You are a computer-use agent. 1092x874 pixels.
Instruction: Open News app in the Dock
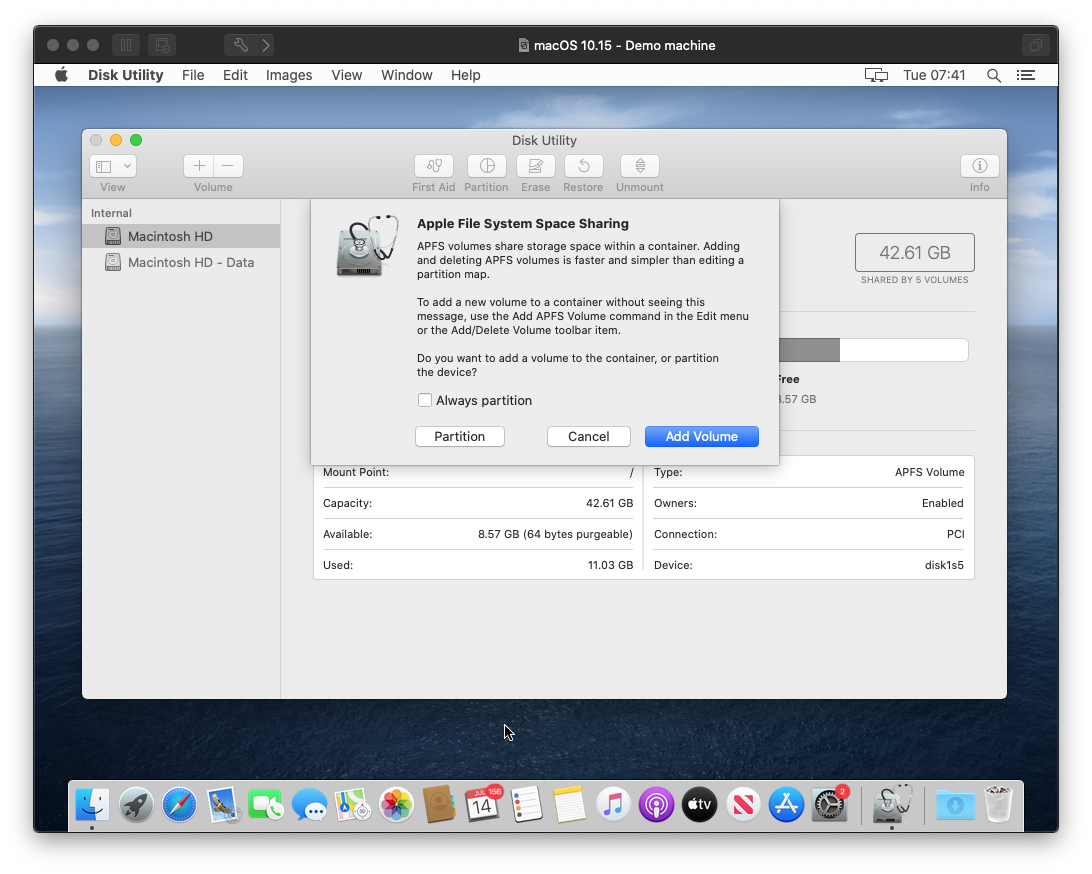(x=743, y=805)
